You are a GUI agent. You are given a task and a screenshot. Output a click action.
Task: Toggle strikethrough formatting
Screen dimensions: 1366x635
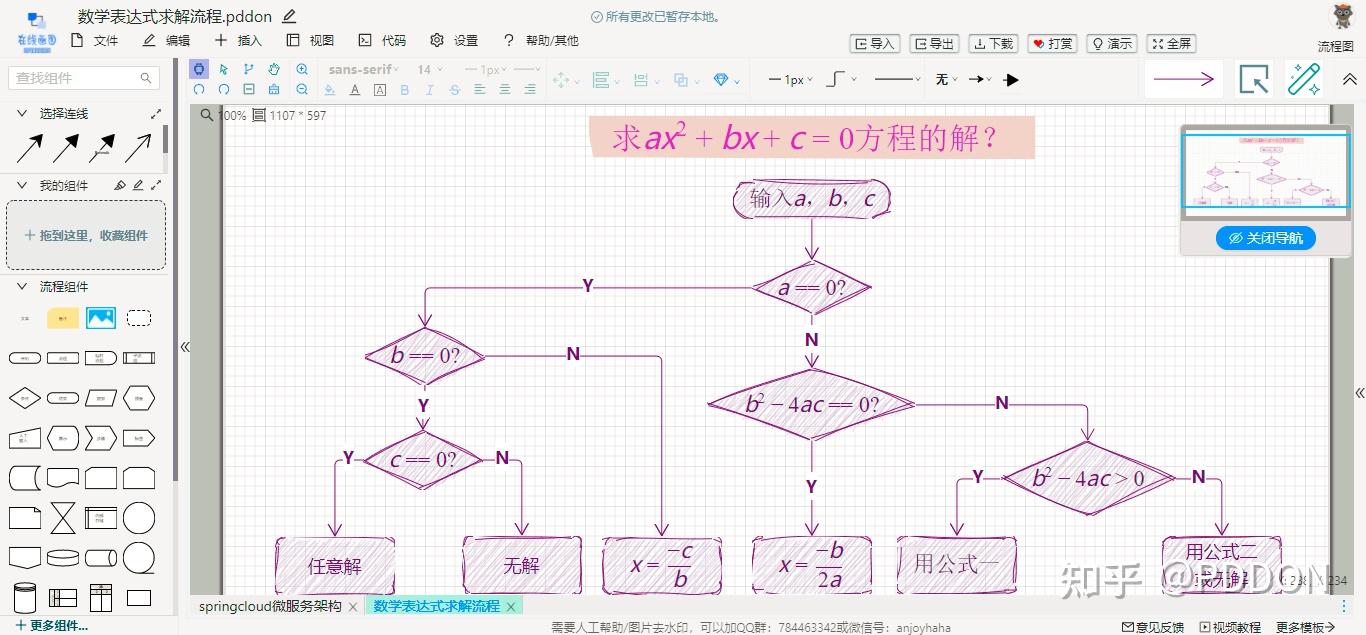click(453, 90)
